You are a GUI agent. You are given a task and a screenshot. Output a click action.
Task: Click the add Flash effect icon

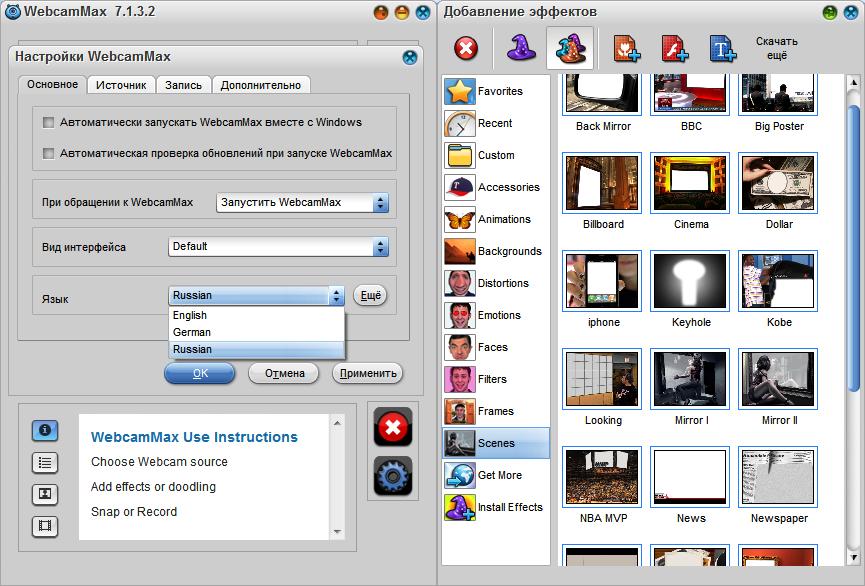674,49
